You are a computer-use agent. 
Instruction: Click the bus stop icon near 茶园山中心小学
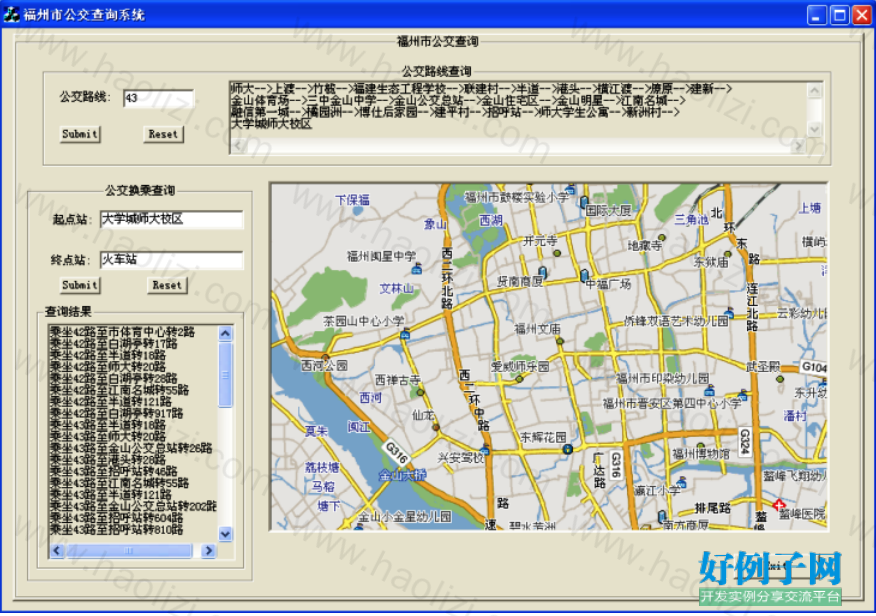tap(405, 334)
